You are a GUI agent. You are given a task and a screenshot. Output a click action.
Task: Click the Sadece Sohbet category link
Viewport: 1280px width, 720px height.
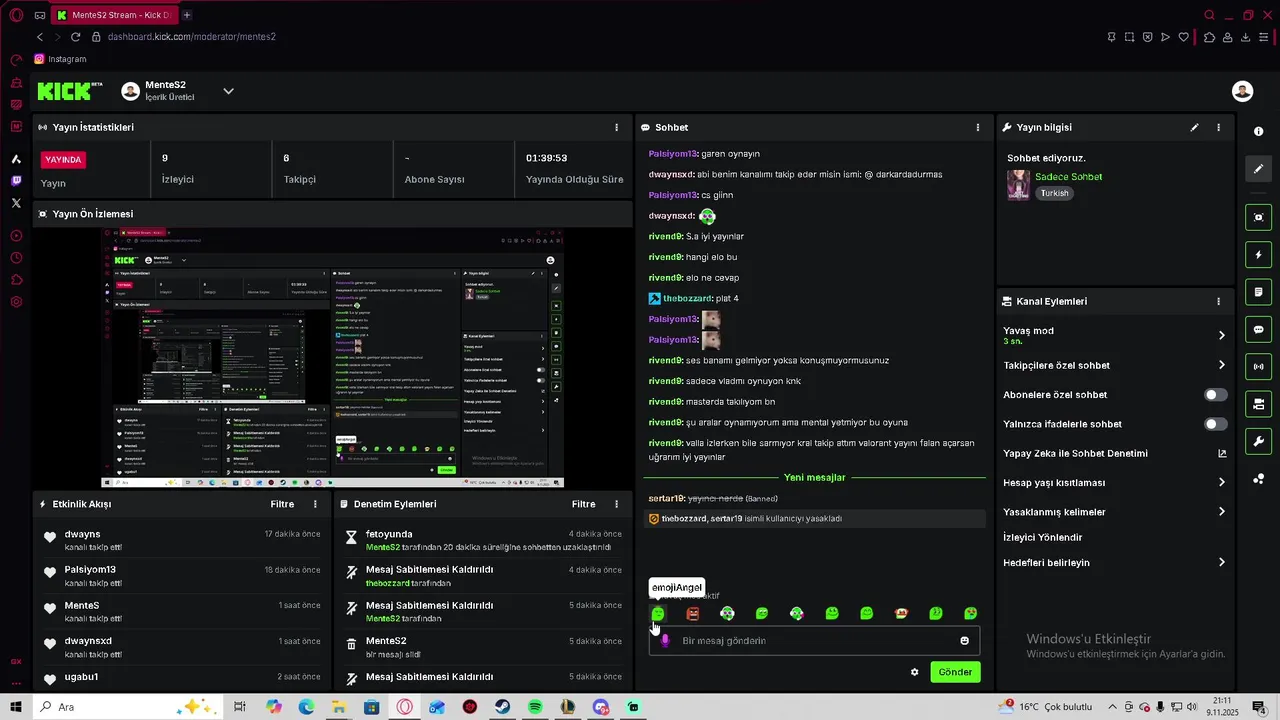pyautogui.click(x=1068, y=177)
